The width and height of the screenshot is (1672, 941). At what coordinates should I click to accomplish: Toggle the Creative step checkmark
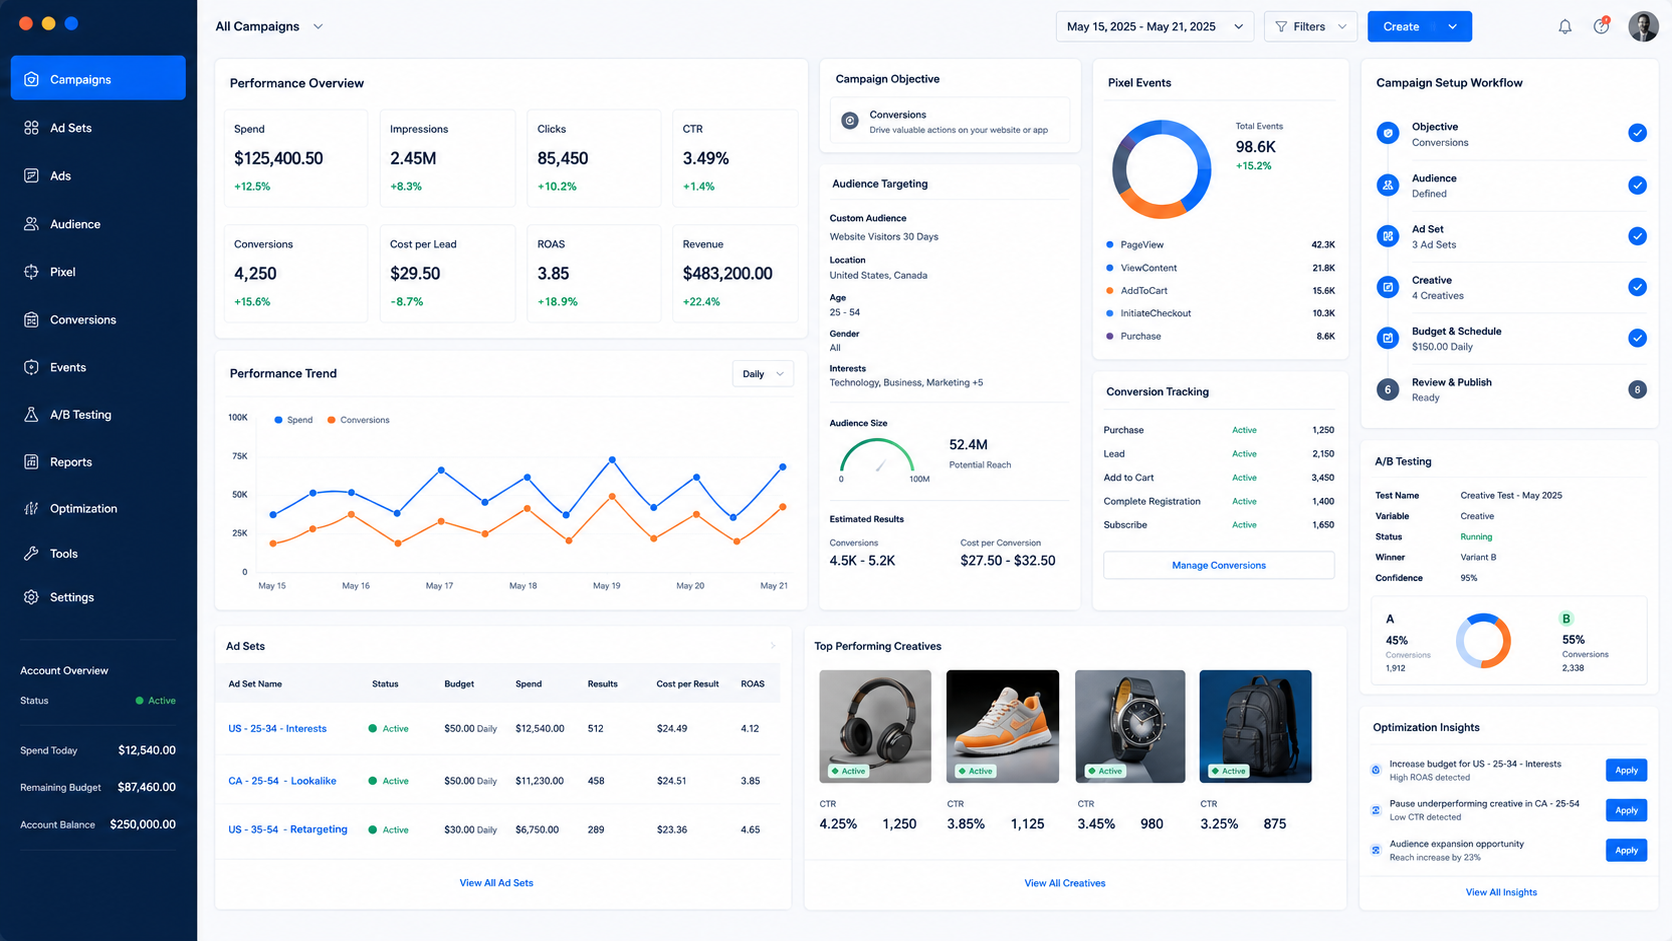click(1637, 287)
